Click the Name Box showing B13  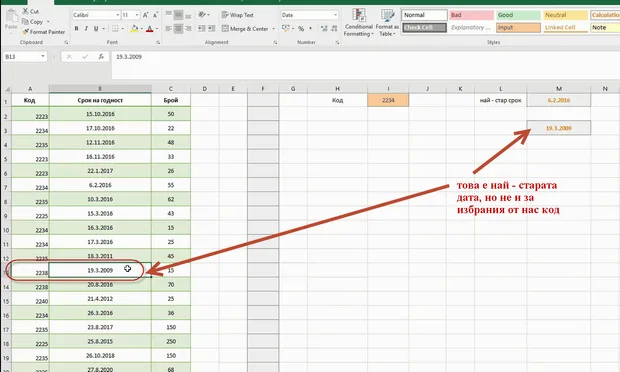point(22,57)
